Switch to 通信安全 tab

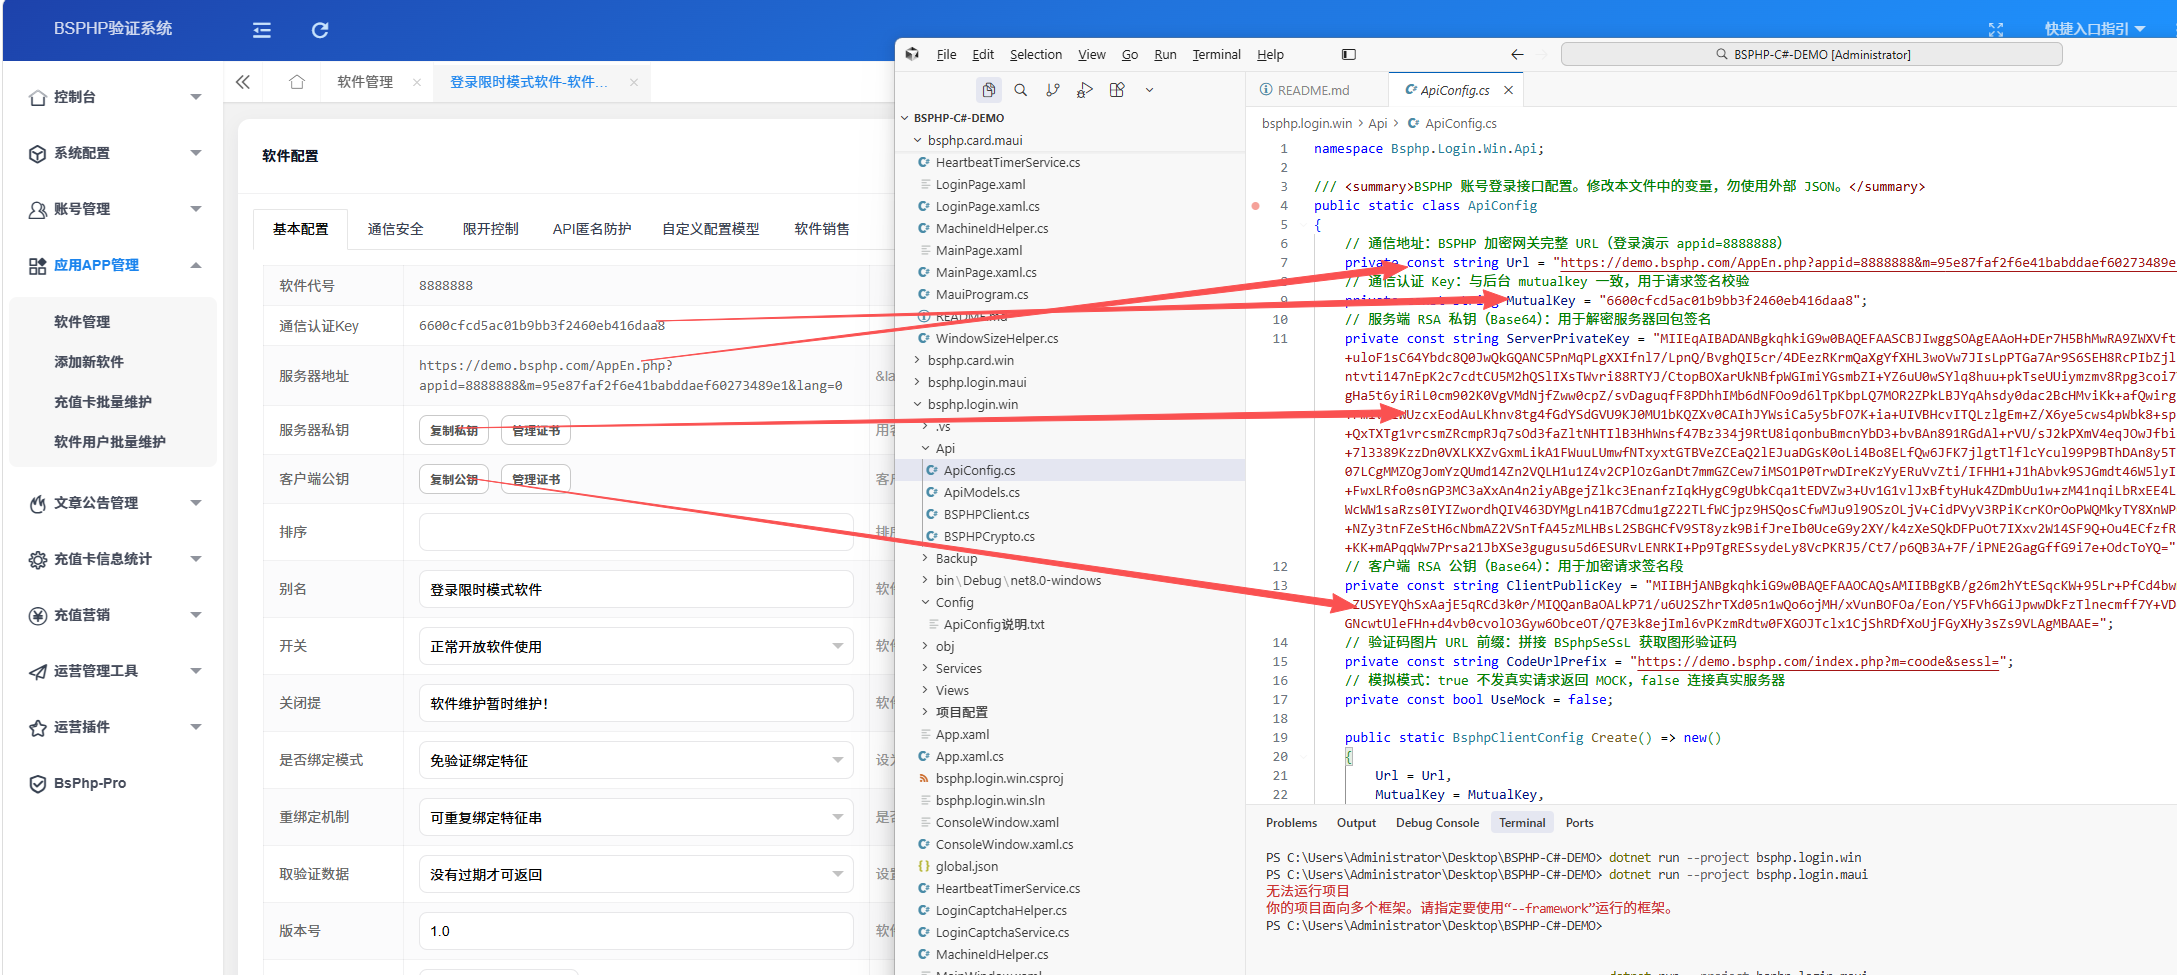tap(395, 229)
